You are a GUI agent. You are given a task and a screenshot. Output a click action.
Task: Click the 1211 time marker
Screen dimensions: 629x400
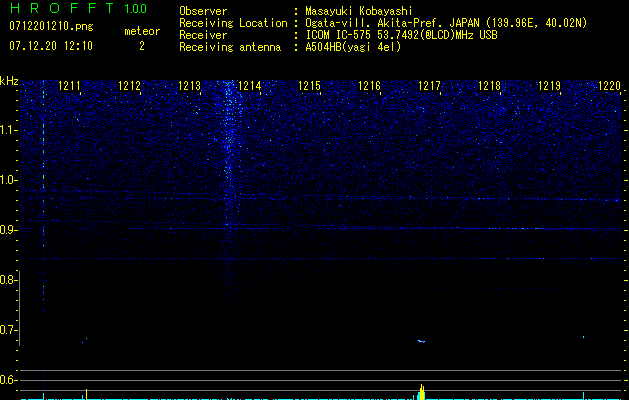tap(69, 86)
